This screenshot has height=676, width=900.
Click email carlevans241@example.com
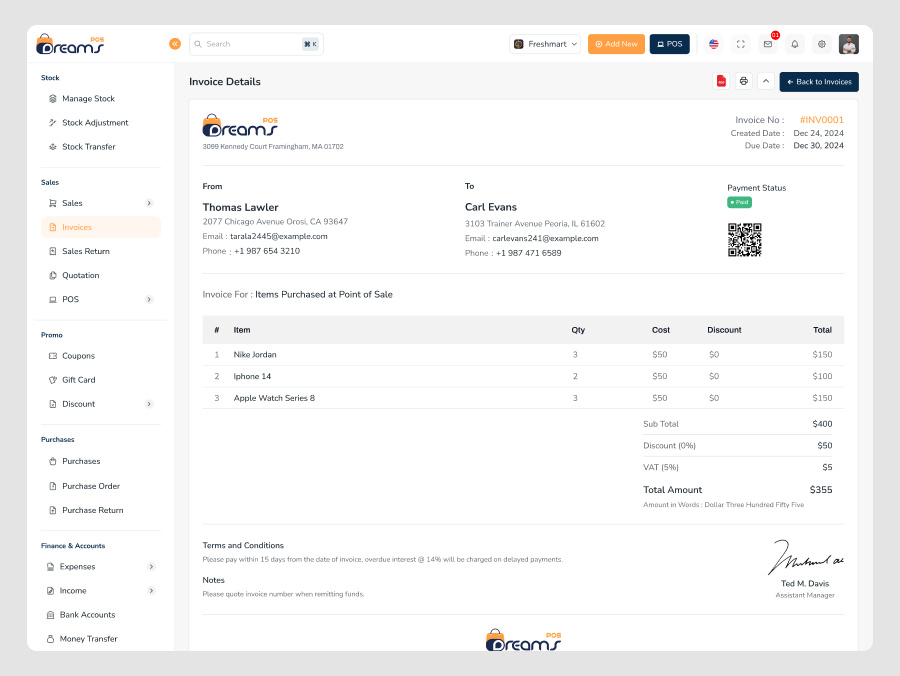point(545,239)
